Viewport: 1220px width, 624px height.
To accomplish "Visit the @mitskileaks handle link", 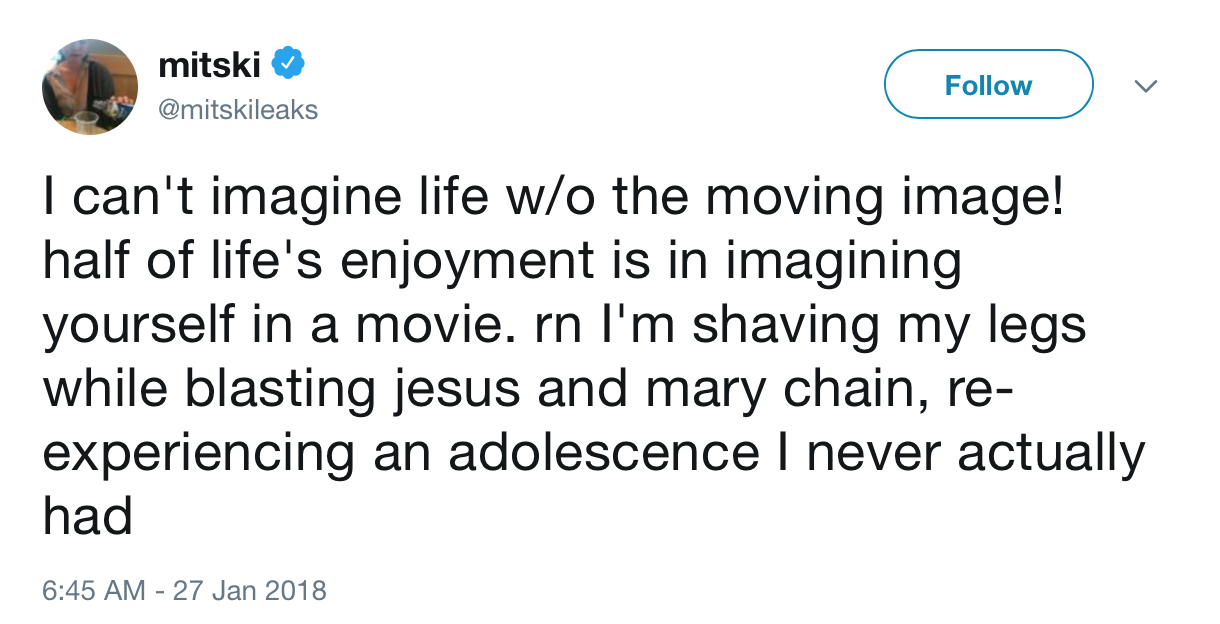I will (238, 109).
